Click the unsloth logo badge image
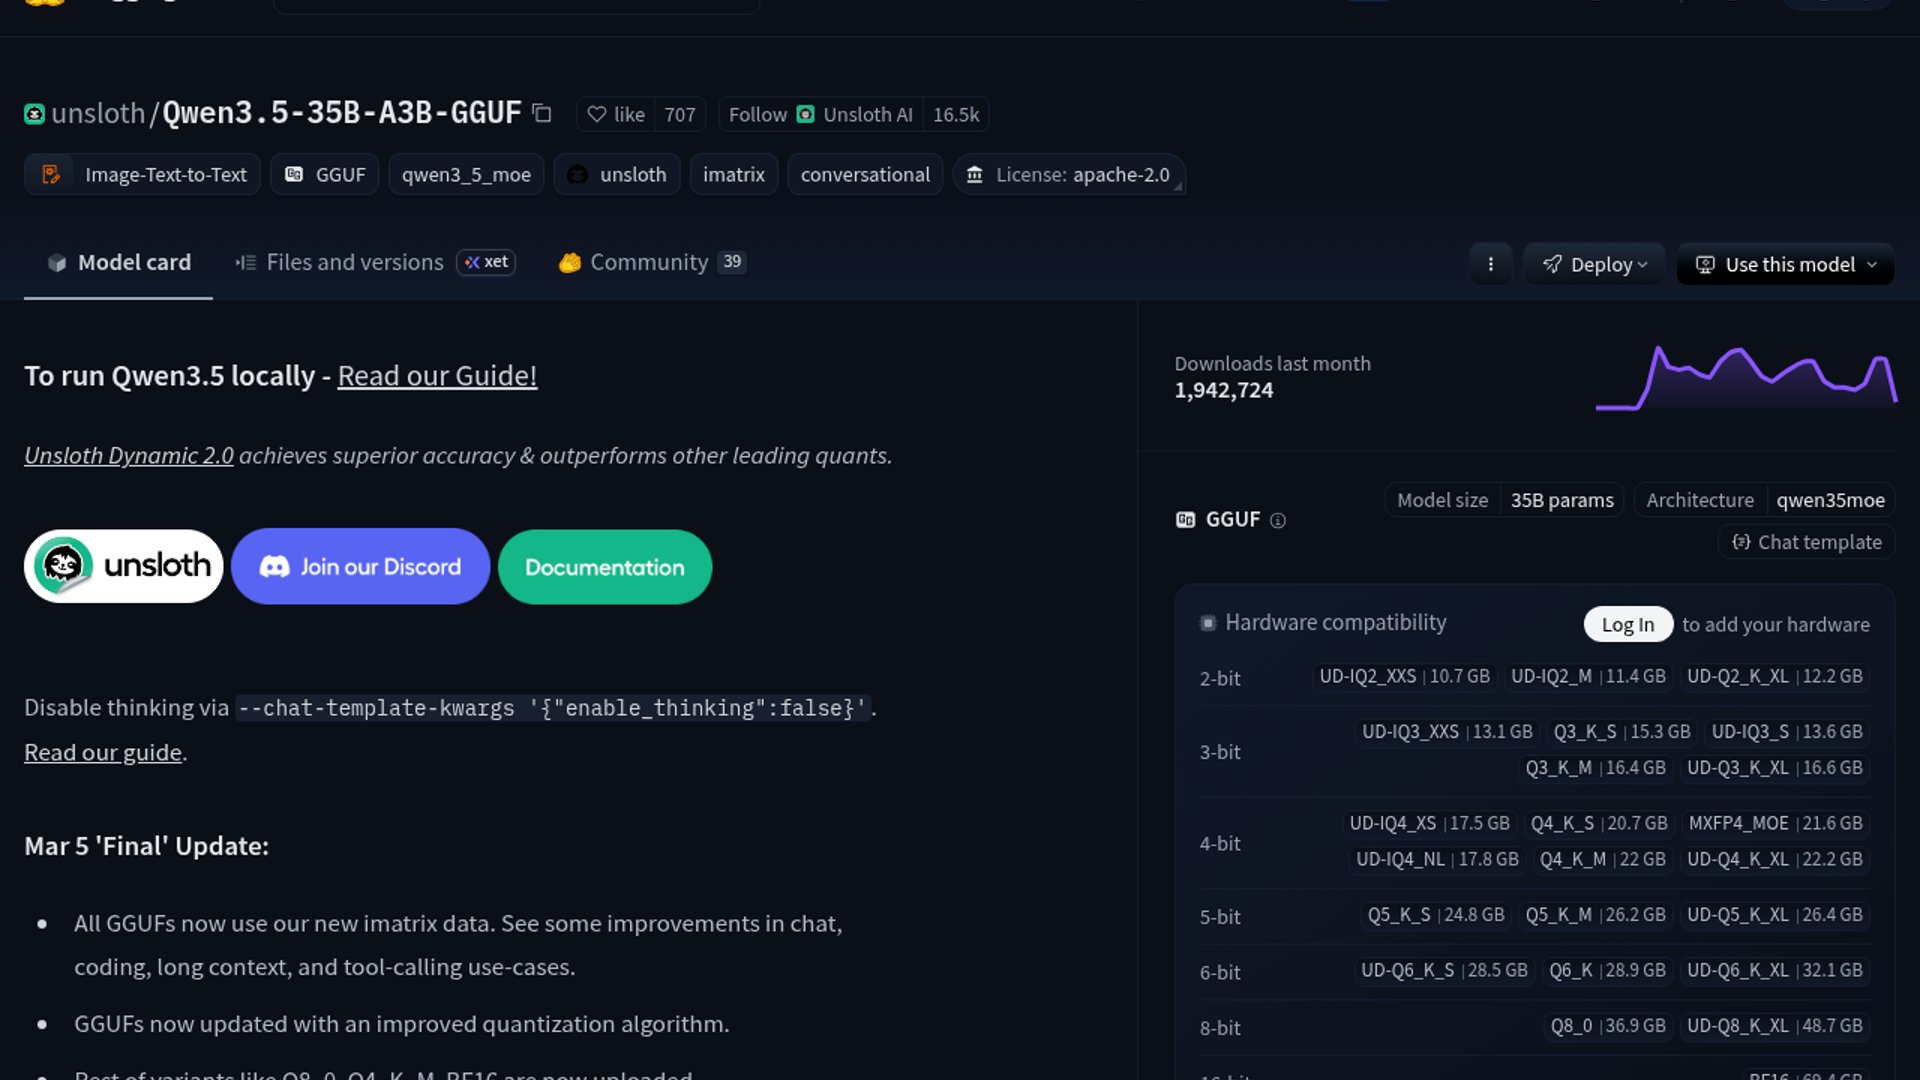 click(x=123, y=566)
